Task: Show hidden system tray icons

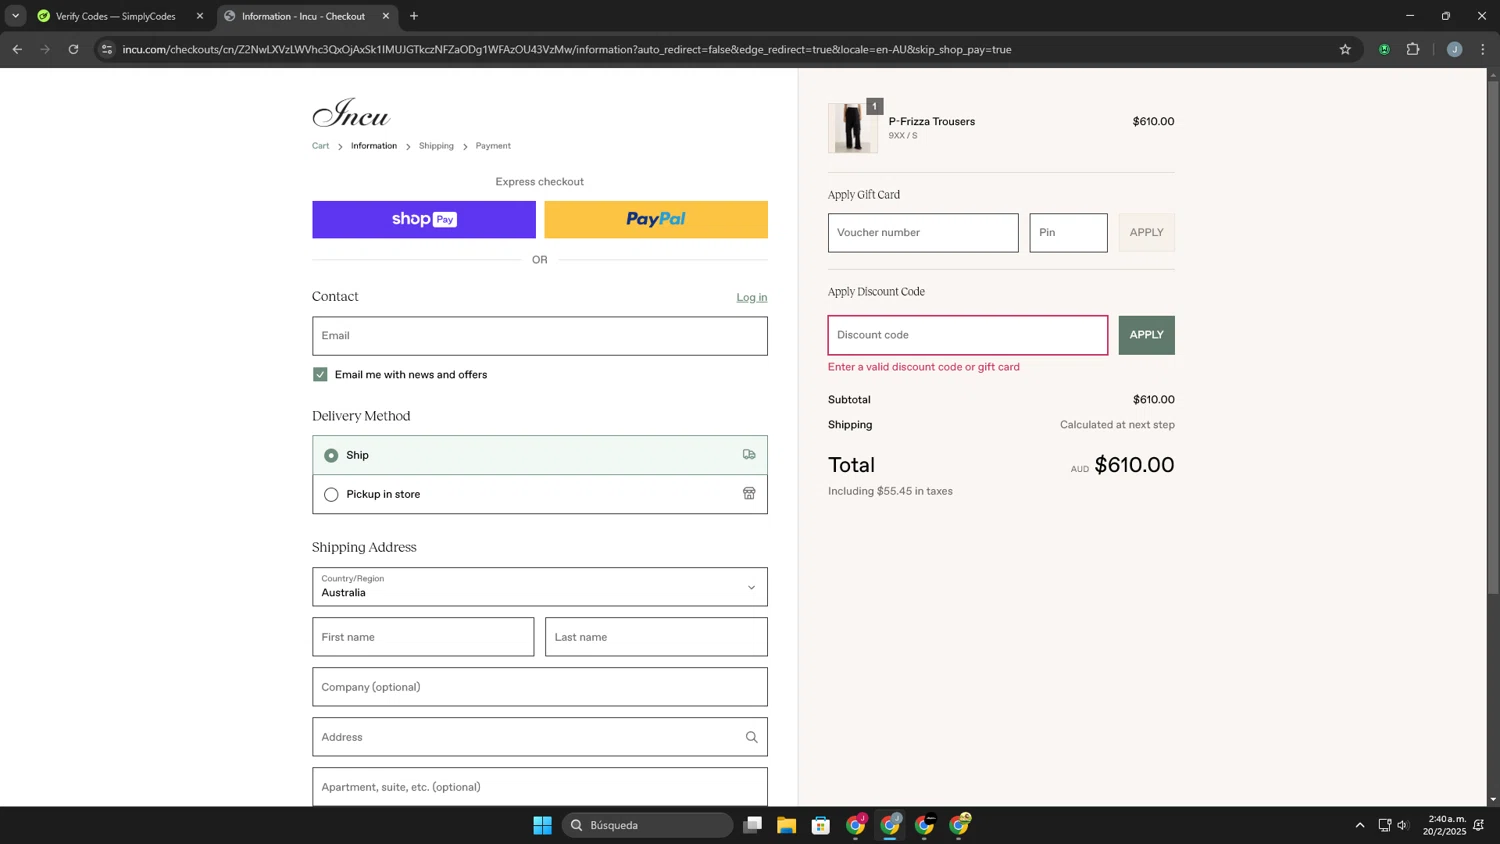Action: point(1360,825)
